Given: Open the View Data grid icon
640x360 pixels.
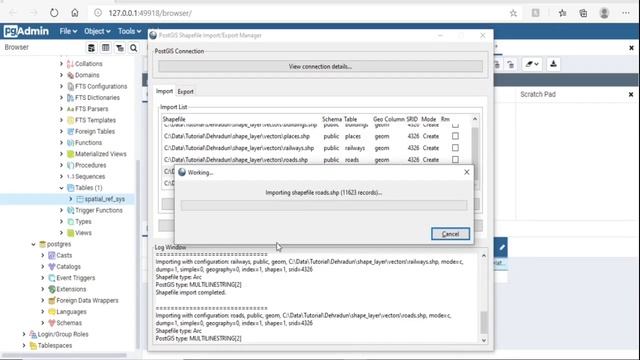Looking at the screenshot, I should [x=105, y=48].
